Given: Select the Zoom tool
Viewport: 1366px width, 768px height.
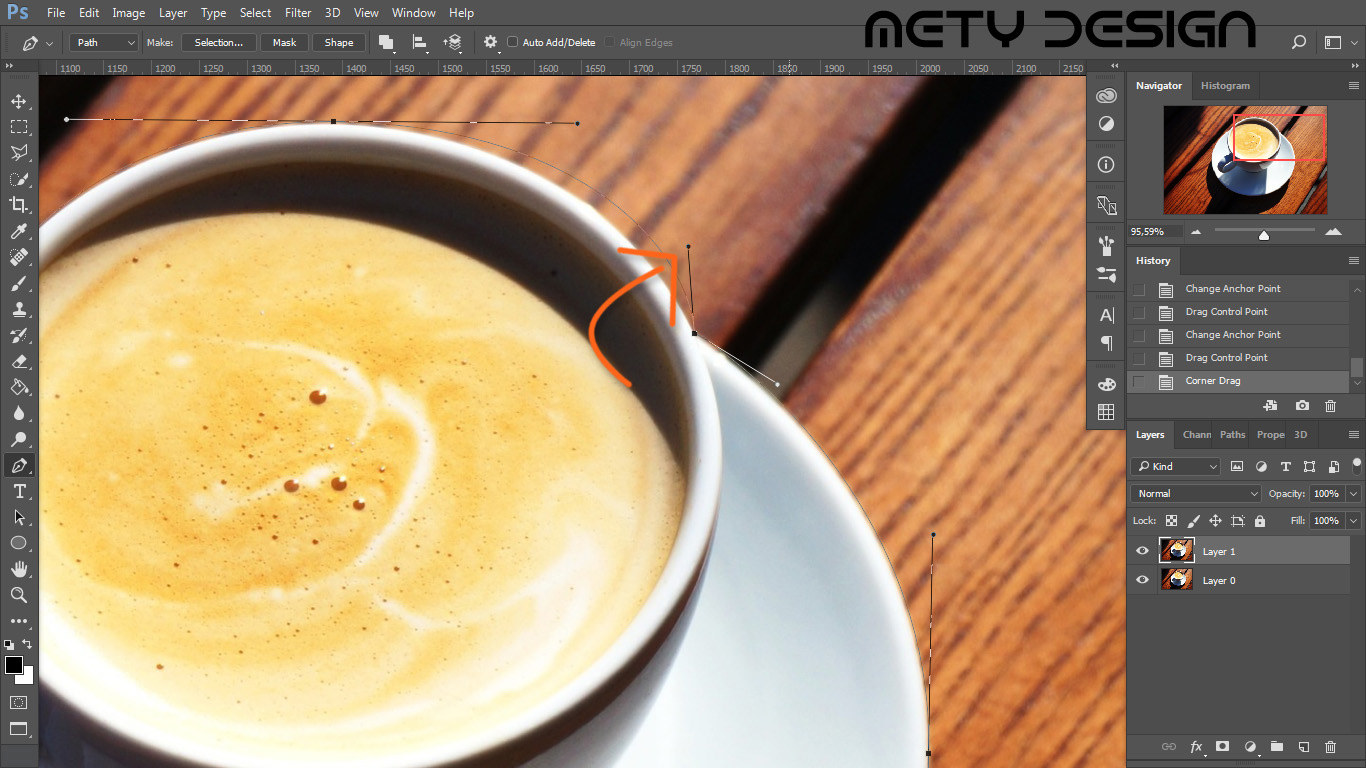Looking at the screenshot, I should tap(18, 595).
